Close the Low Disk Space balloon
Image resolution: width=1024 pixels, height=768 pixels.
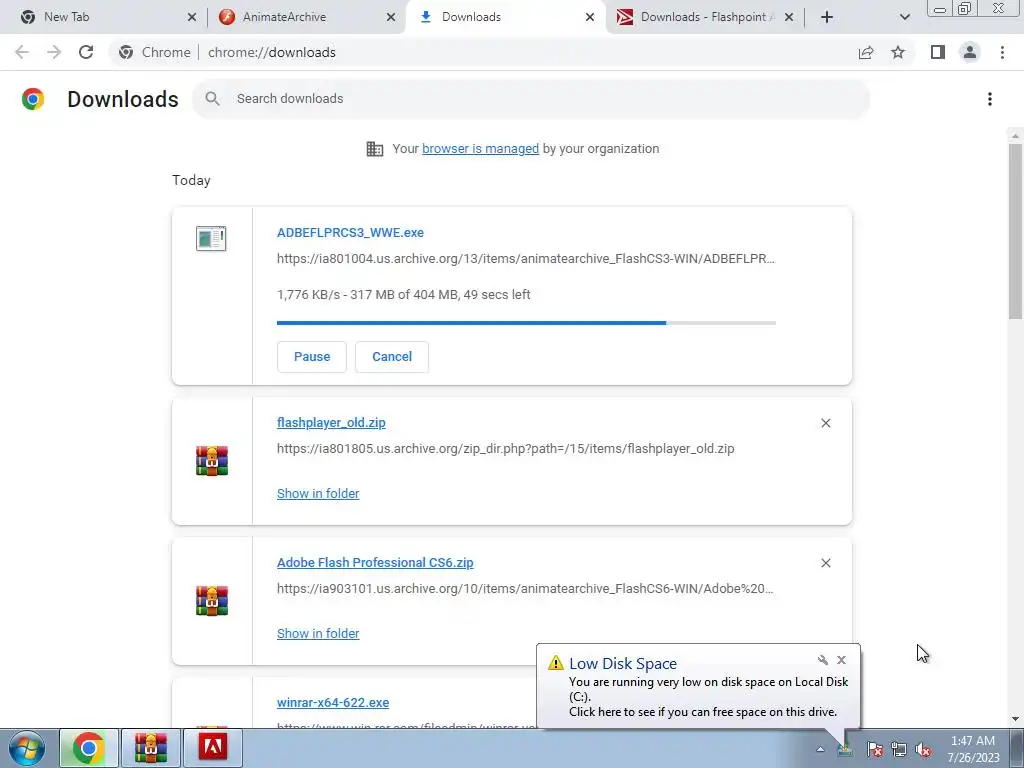pos(842,660)
